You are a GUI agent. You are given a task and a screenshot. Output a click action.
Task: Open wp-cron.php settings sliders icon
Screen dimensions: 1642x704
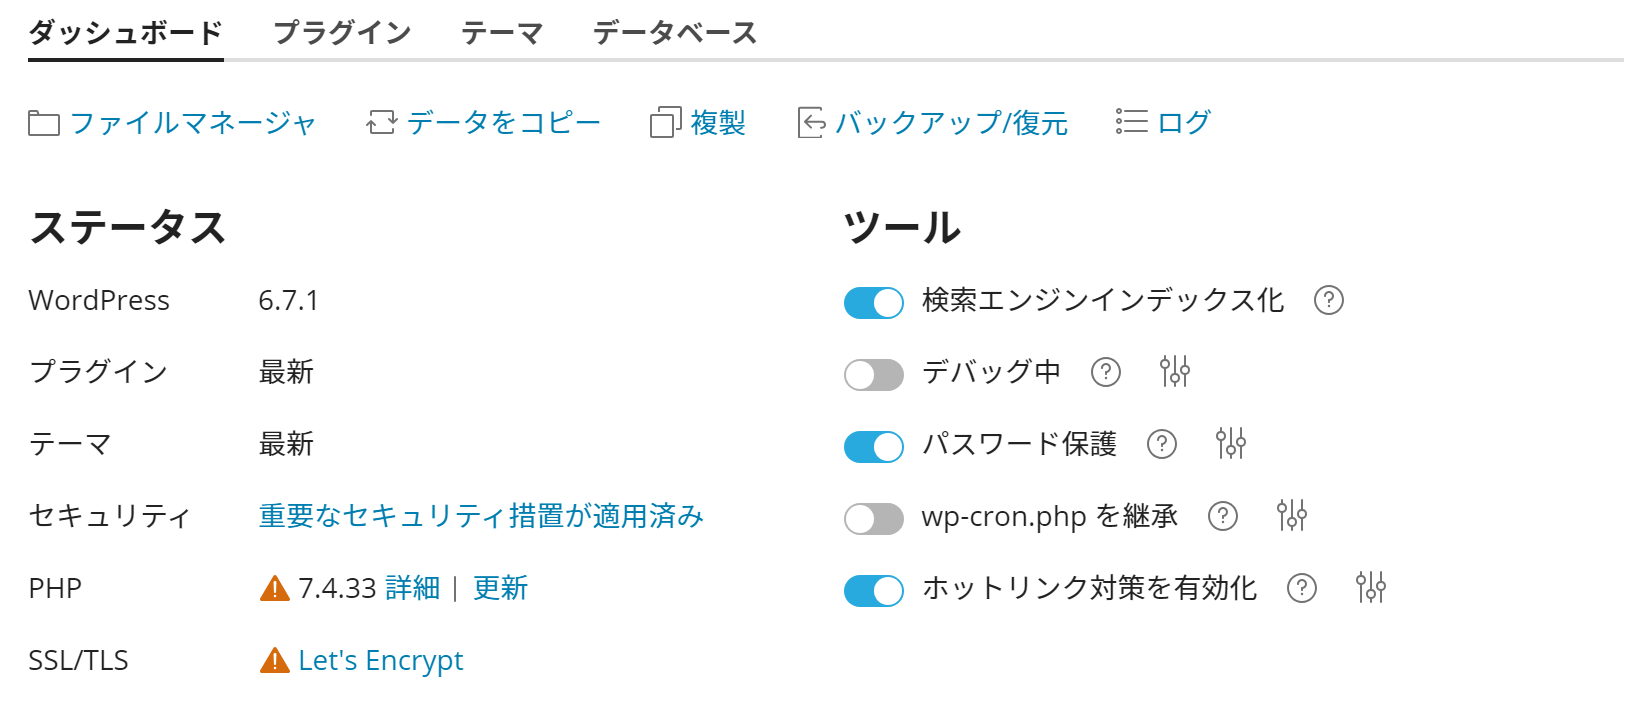(x=1292, y=515)
